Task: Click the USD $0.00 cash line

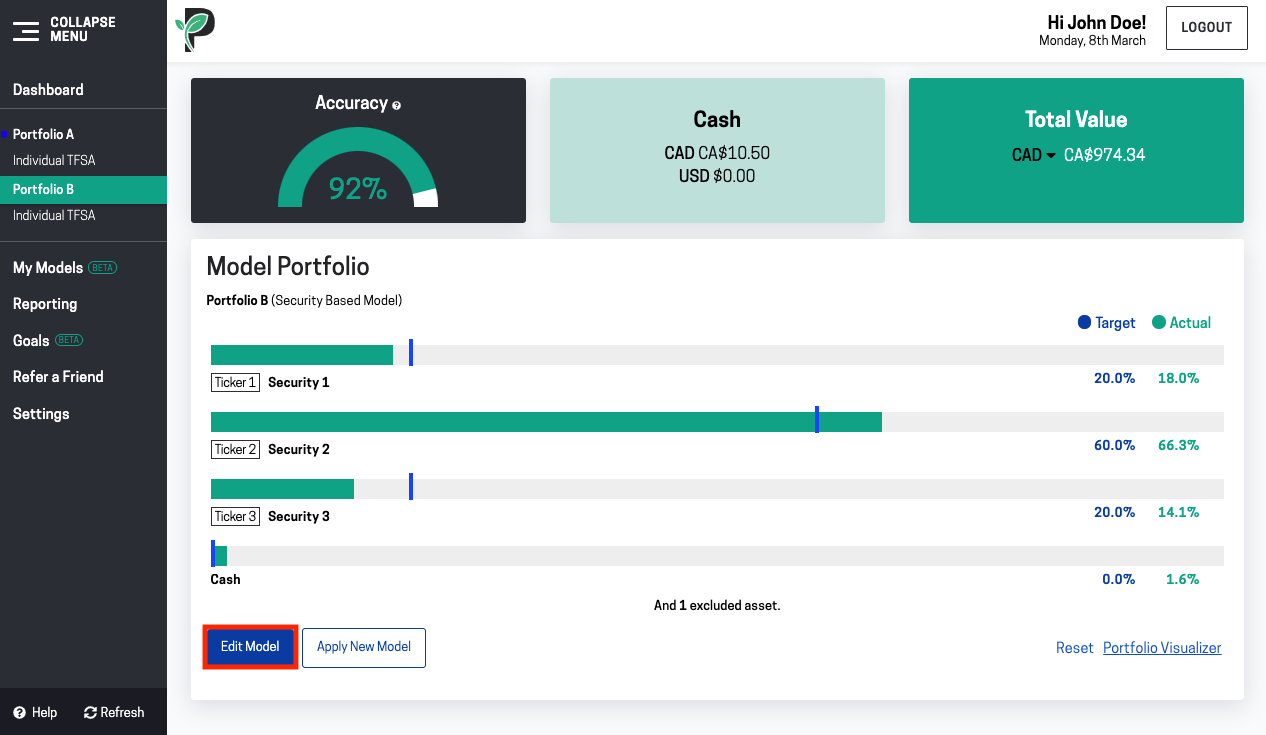Action: click(x=717, y=177)
